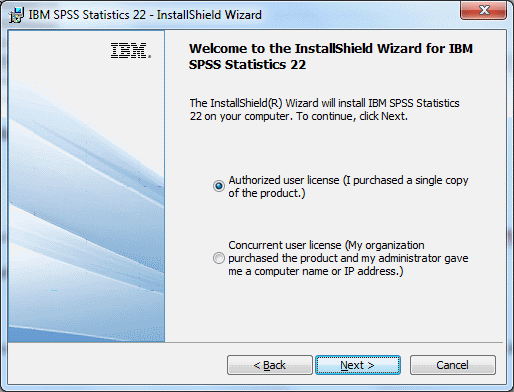Go back with the Back button
The height and width of the screenshot is (392, 514).
coord(270,365)
